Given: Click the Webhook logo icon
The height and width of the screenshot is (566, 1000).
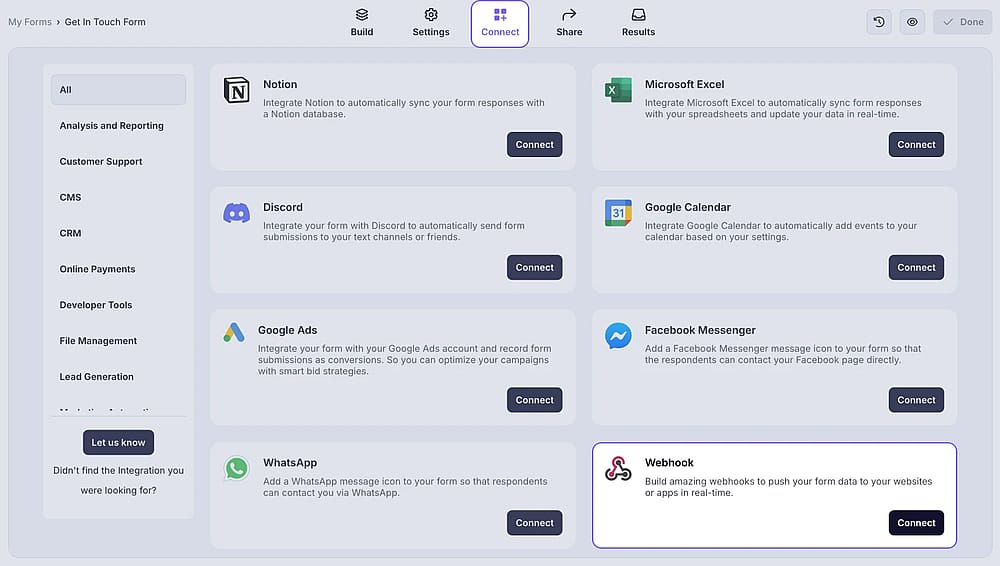Looking at the screenshot, I should click(x=618, y=468).
